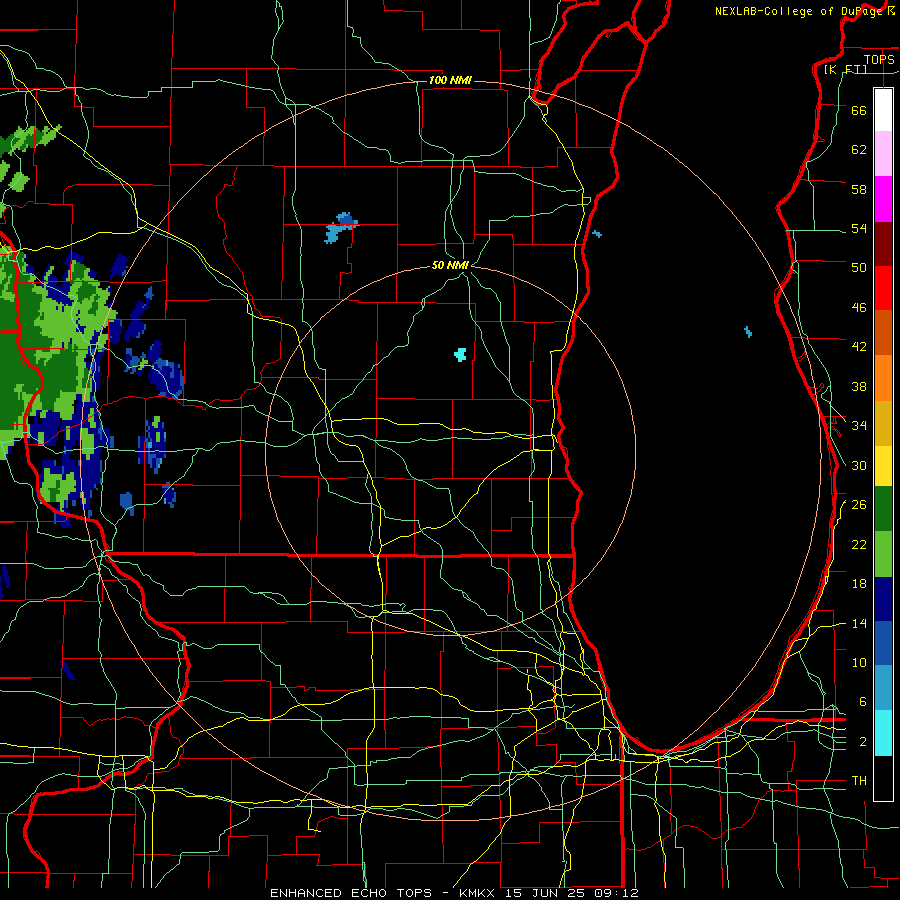Viewport: 900px width, 900px height.
Task: Pick the yellow legend swatch
Action: 883,465
